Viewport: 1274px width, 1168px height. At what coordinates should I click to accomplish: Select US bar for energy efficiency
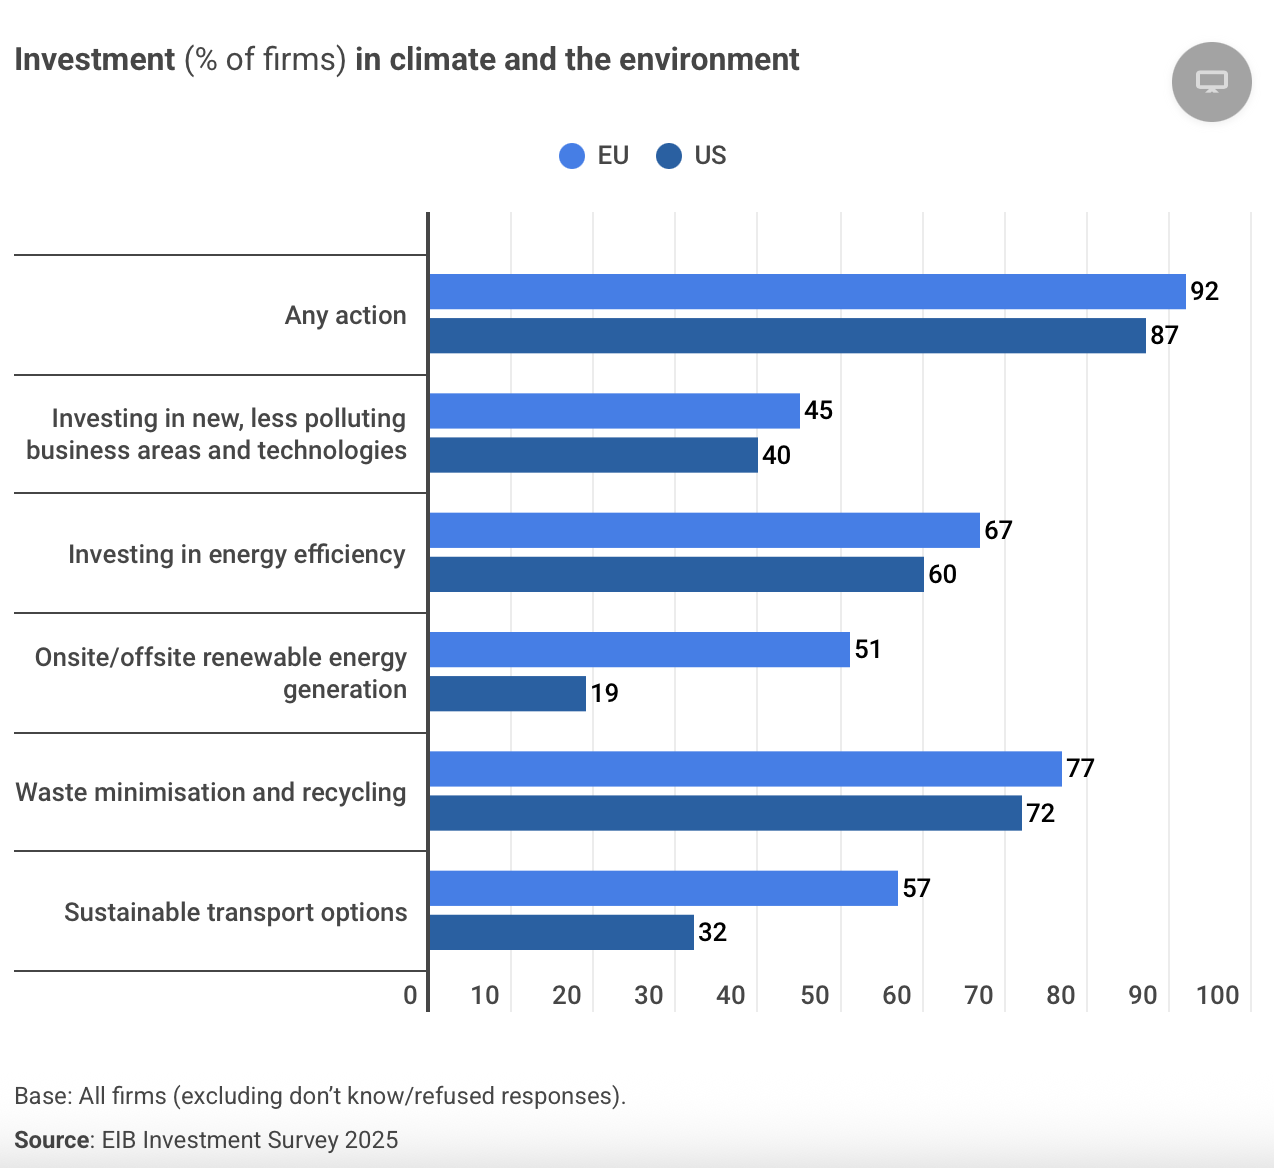(x=676, y=574)
